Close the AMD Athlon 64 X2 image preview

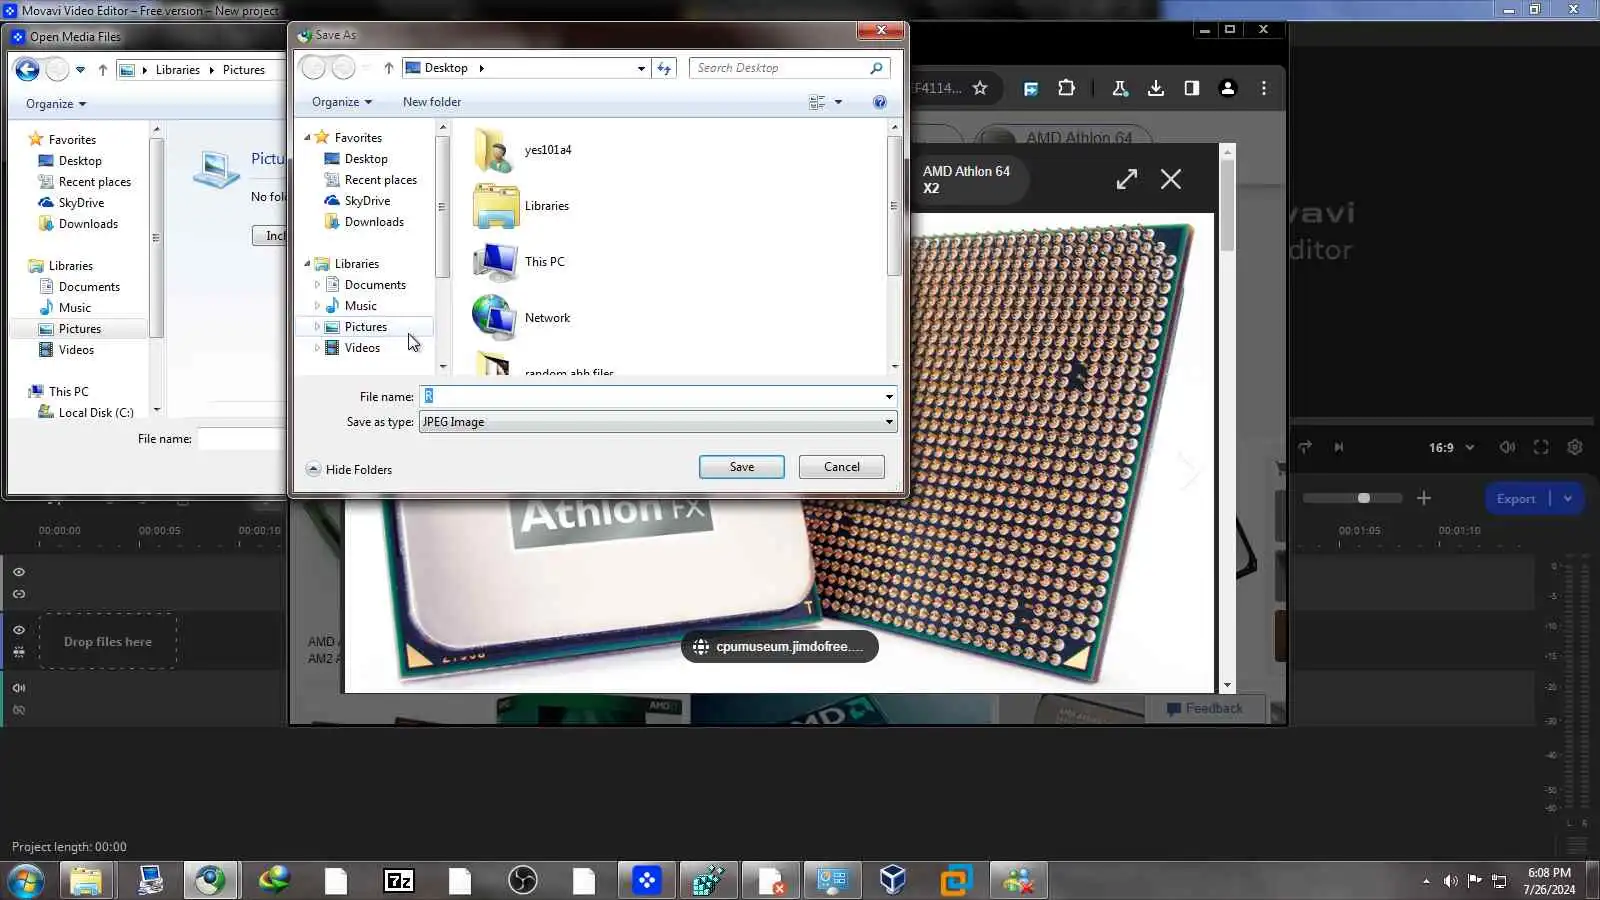(1171, 179)
